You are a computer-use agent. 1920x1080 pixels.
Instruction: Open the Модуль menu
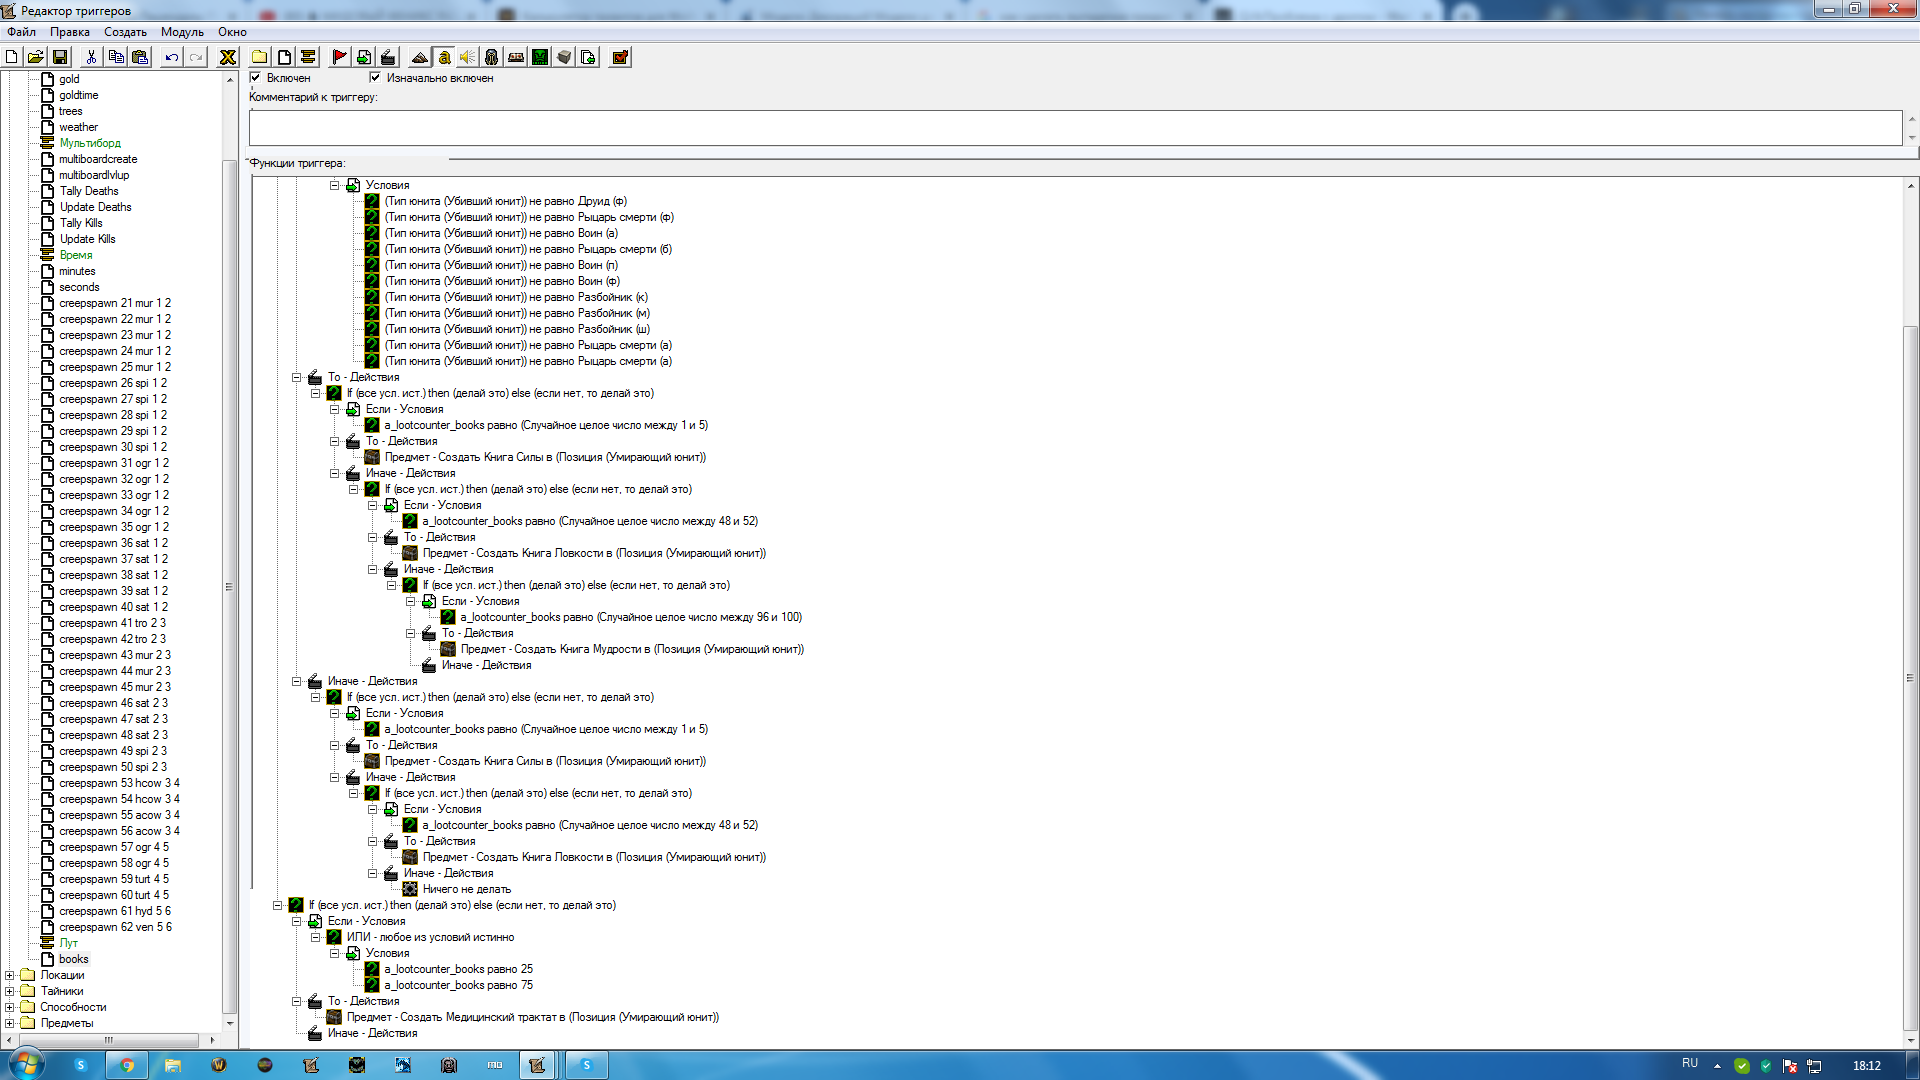pos(182,32)
